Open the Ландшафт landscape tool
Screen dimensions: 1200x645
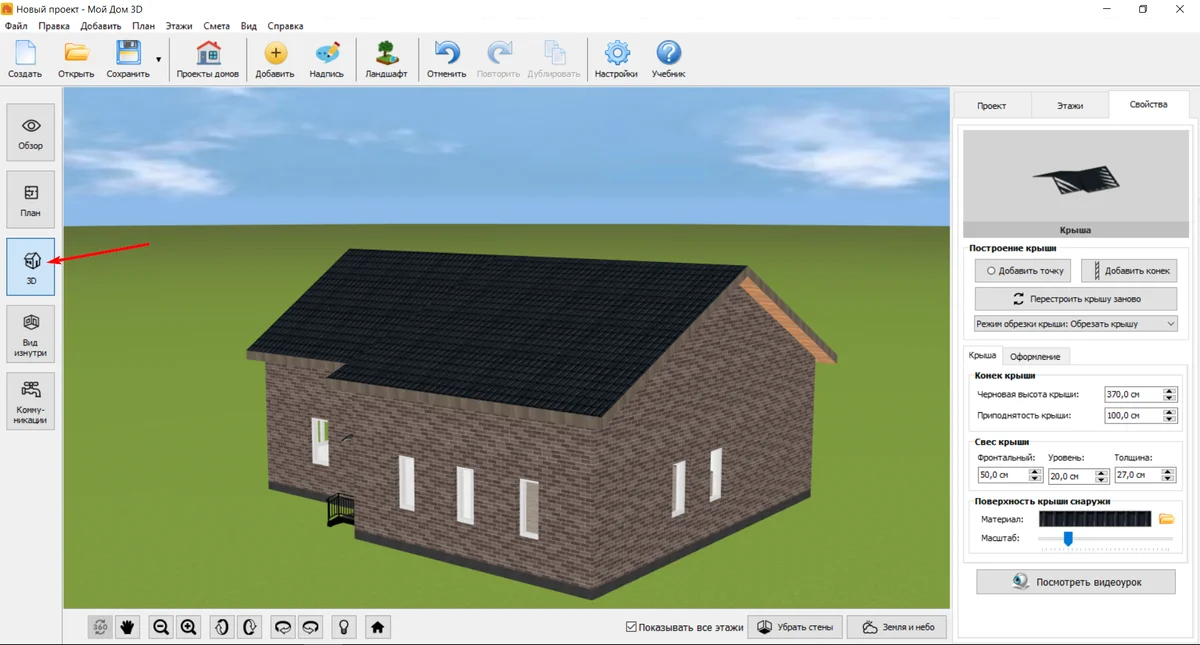pyautogui.click(x=386, y=60)
